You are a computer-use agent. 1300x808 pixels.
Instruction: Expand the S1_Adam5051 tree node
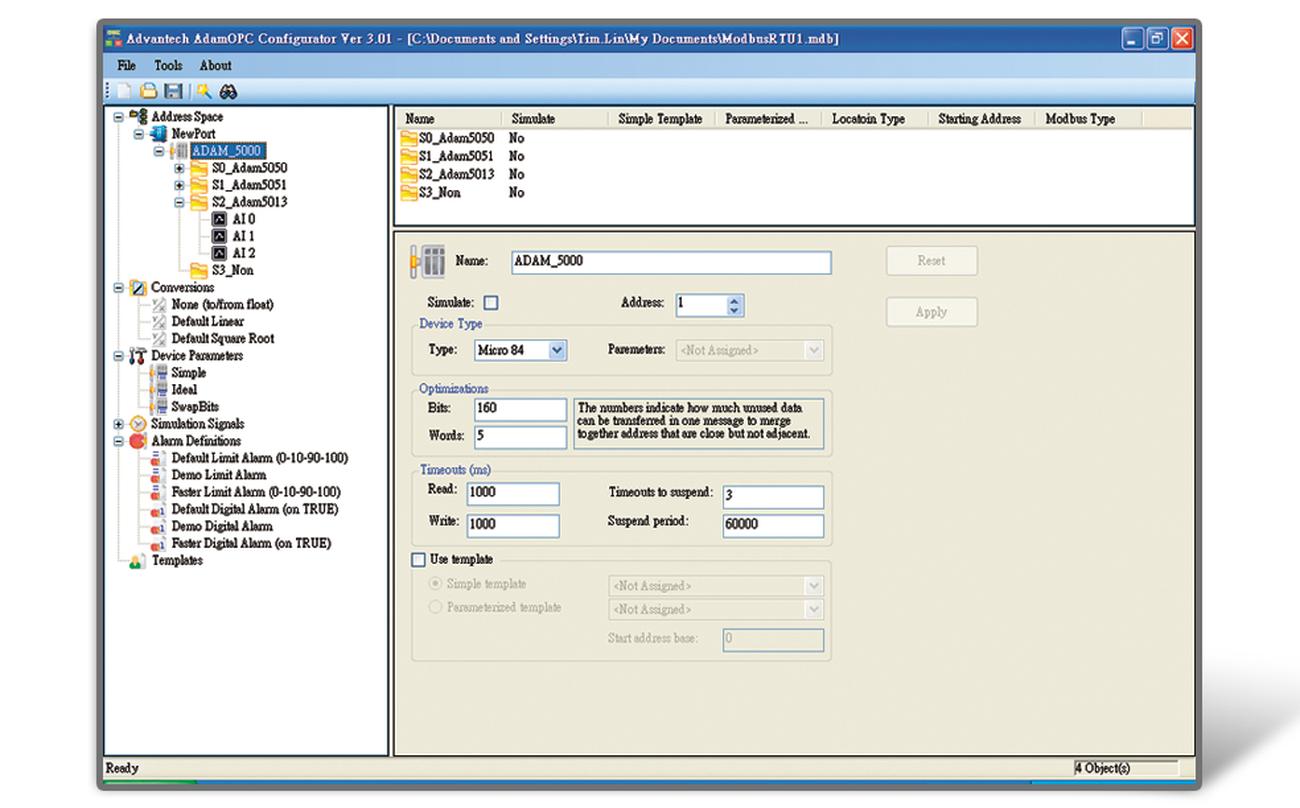[x=179, y=185]
